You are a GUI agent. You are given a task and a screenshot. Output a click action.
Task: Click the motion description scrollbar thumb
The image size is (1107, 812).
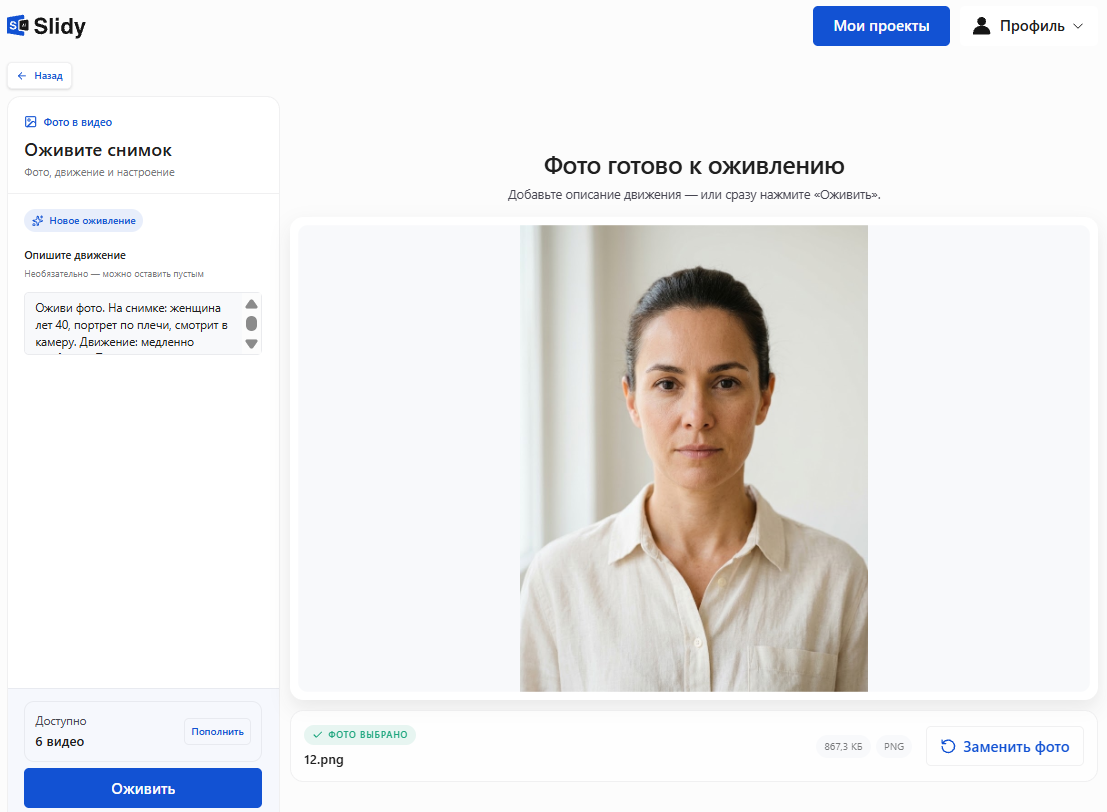point(251,323)
